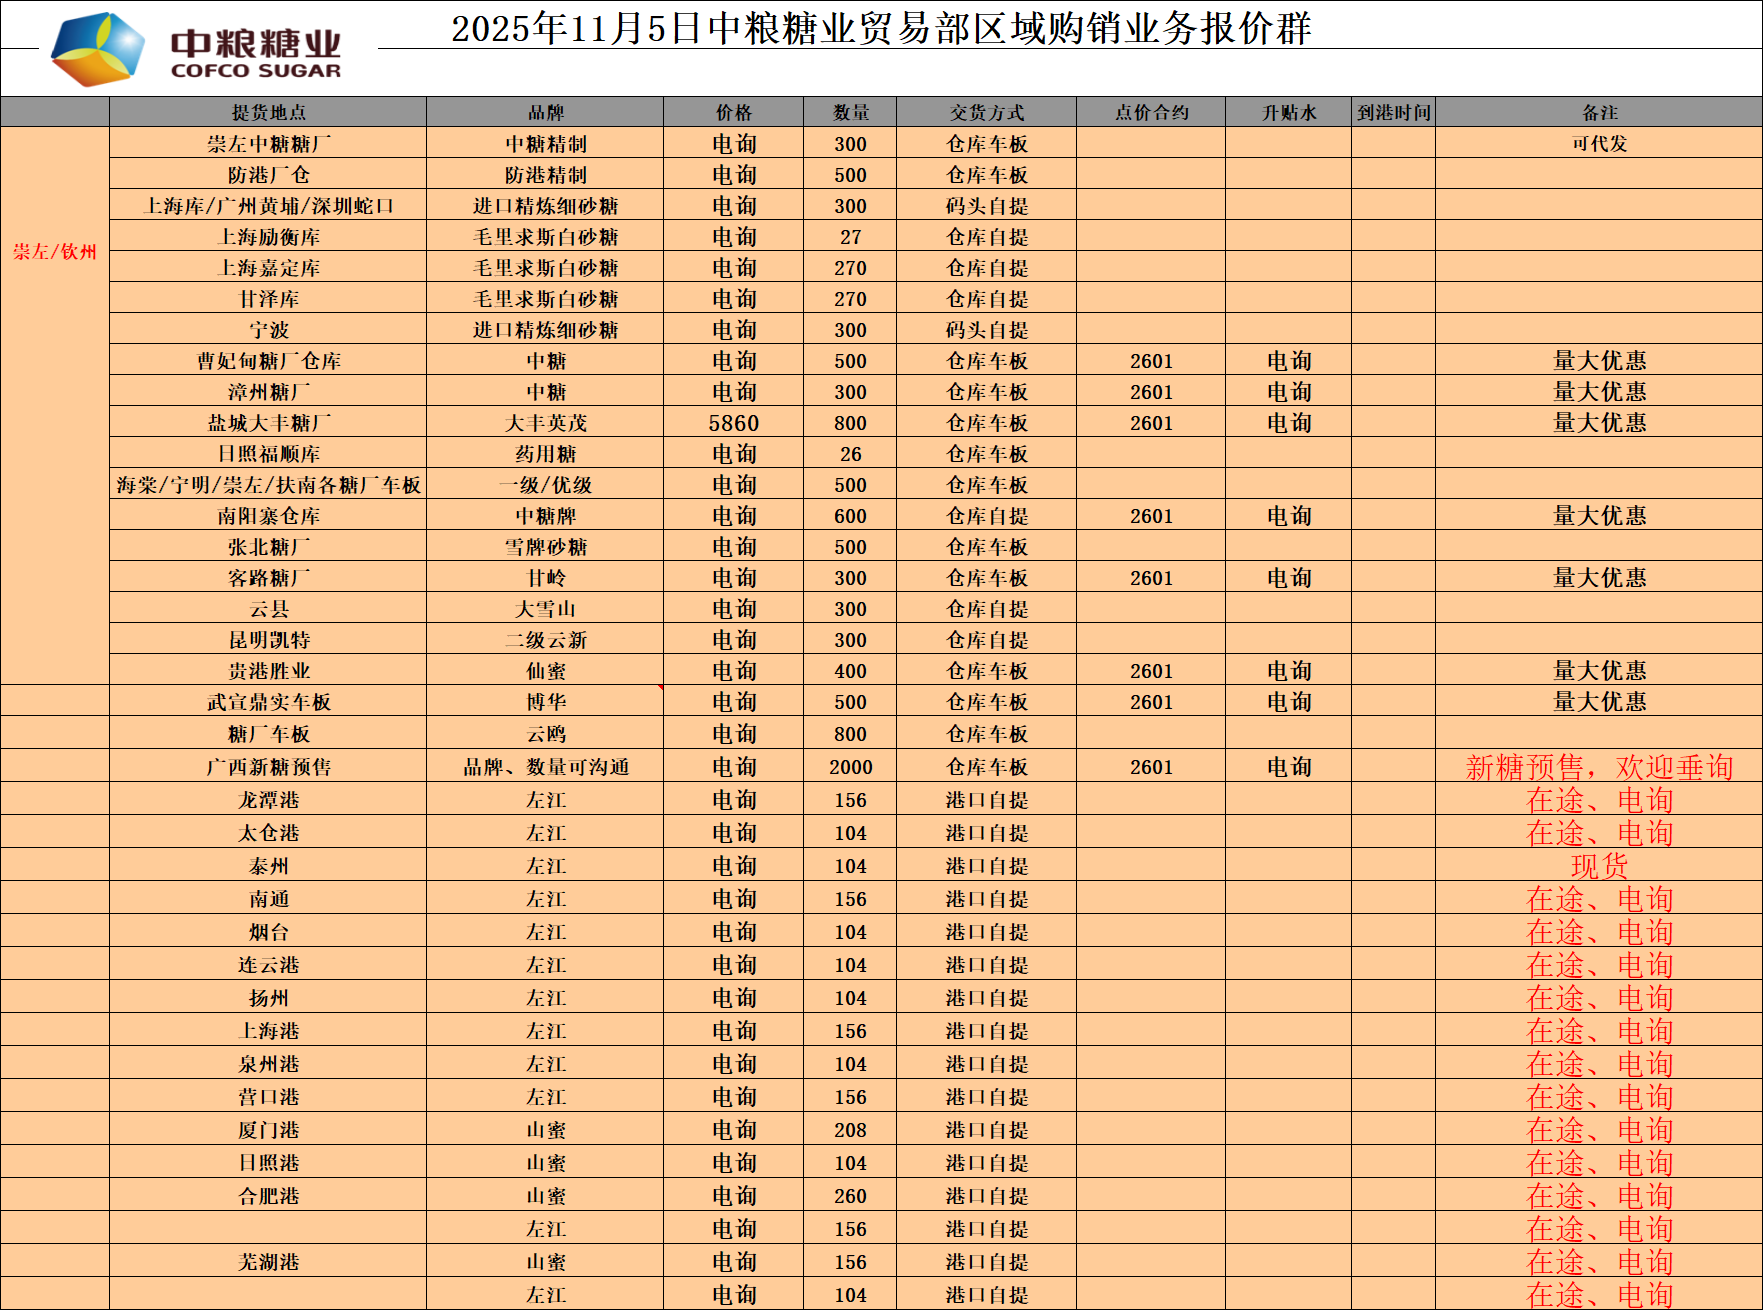Click the price cell showing 5860

pos(733,423)
